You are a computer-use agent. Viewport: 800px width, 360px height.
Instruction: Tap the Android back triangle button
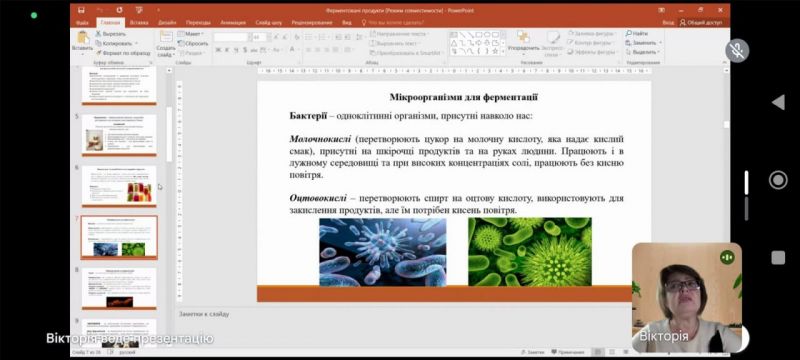(778, 102)
